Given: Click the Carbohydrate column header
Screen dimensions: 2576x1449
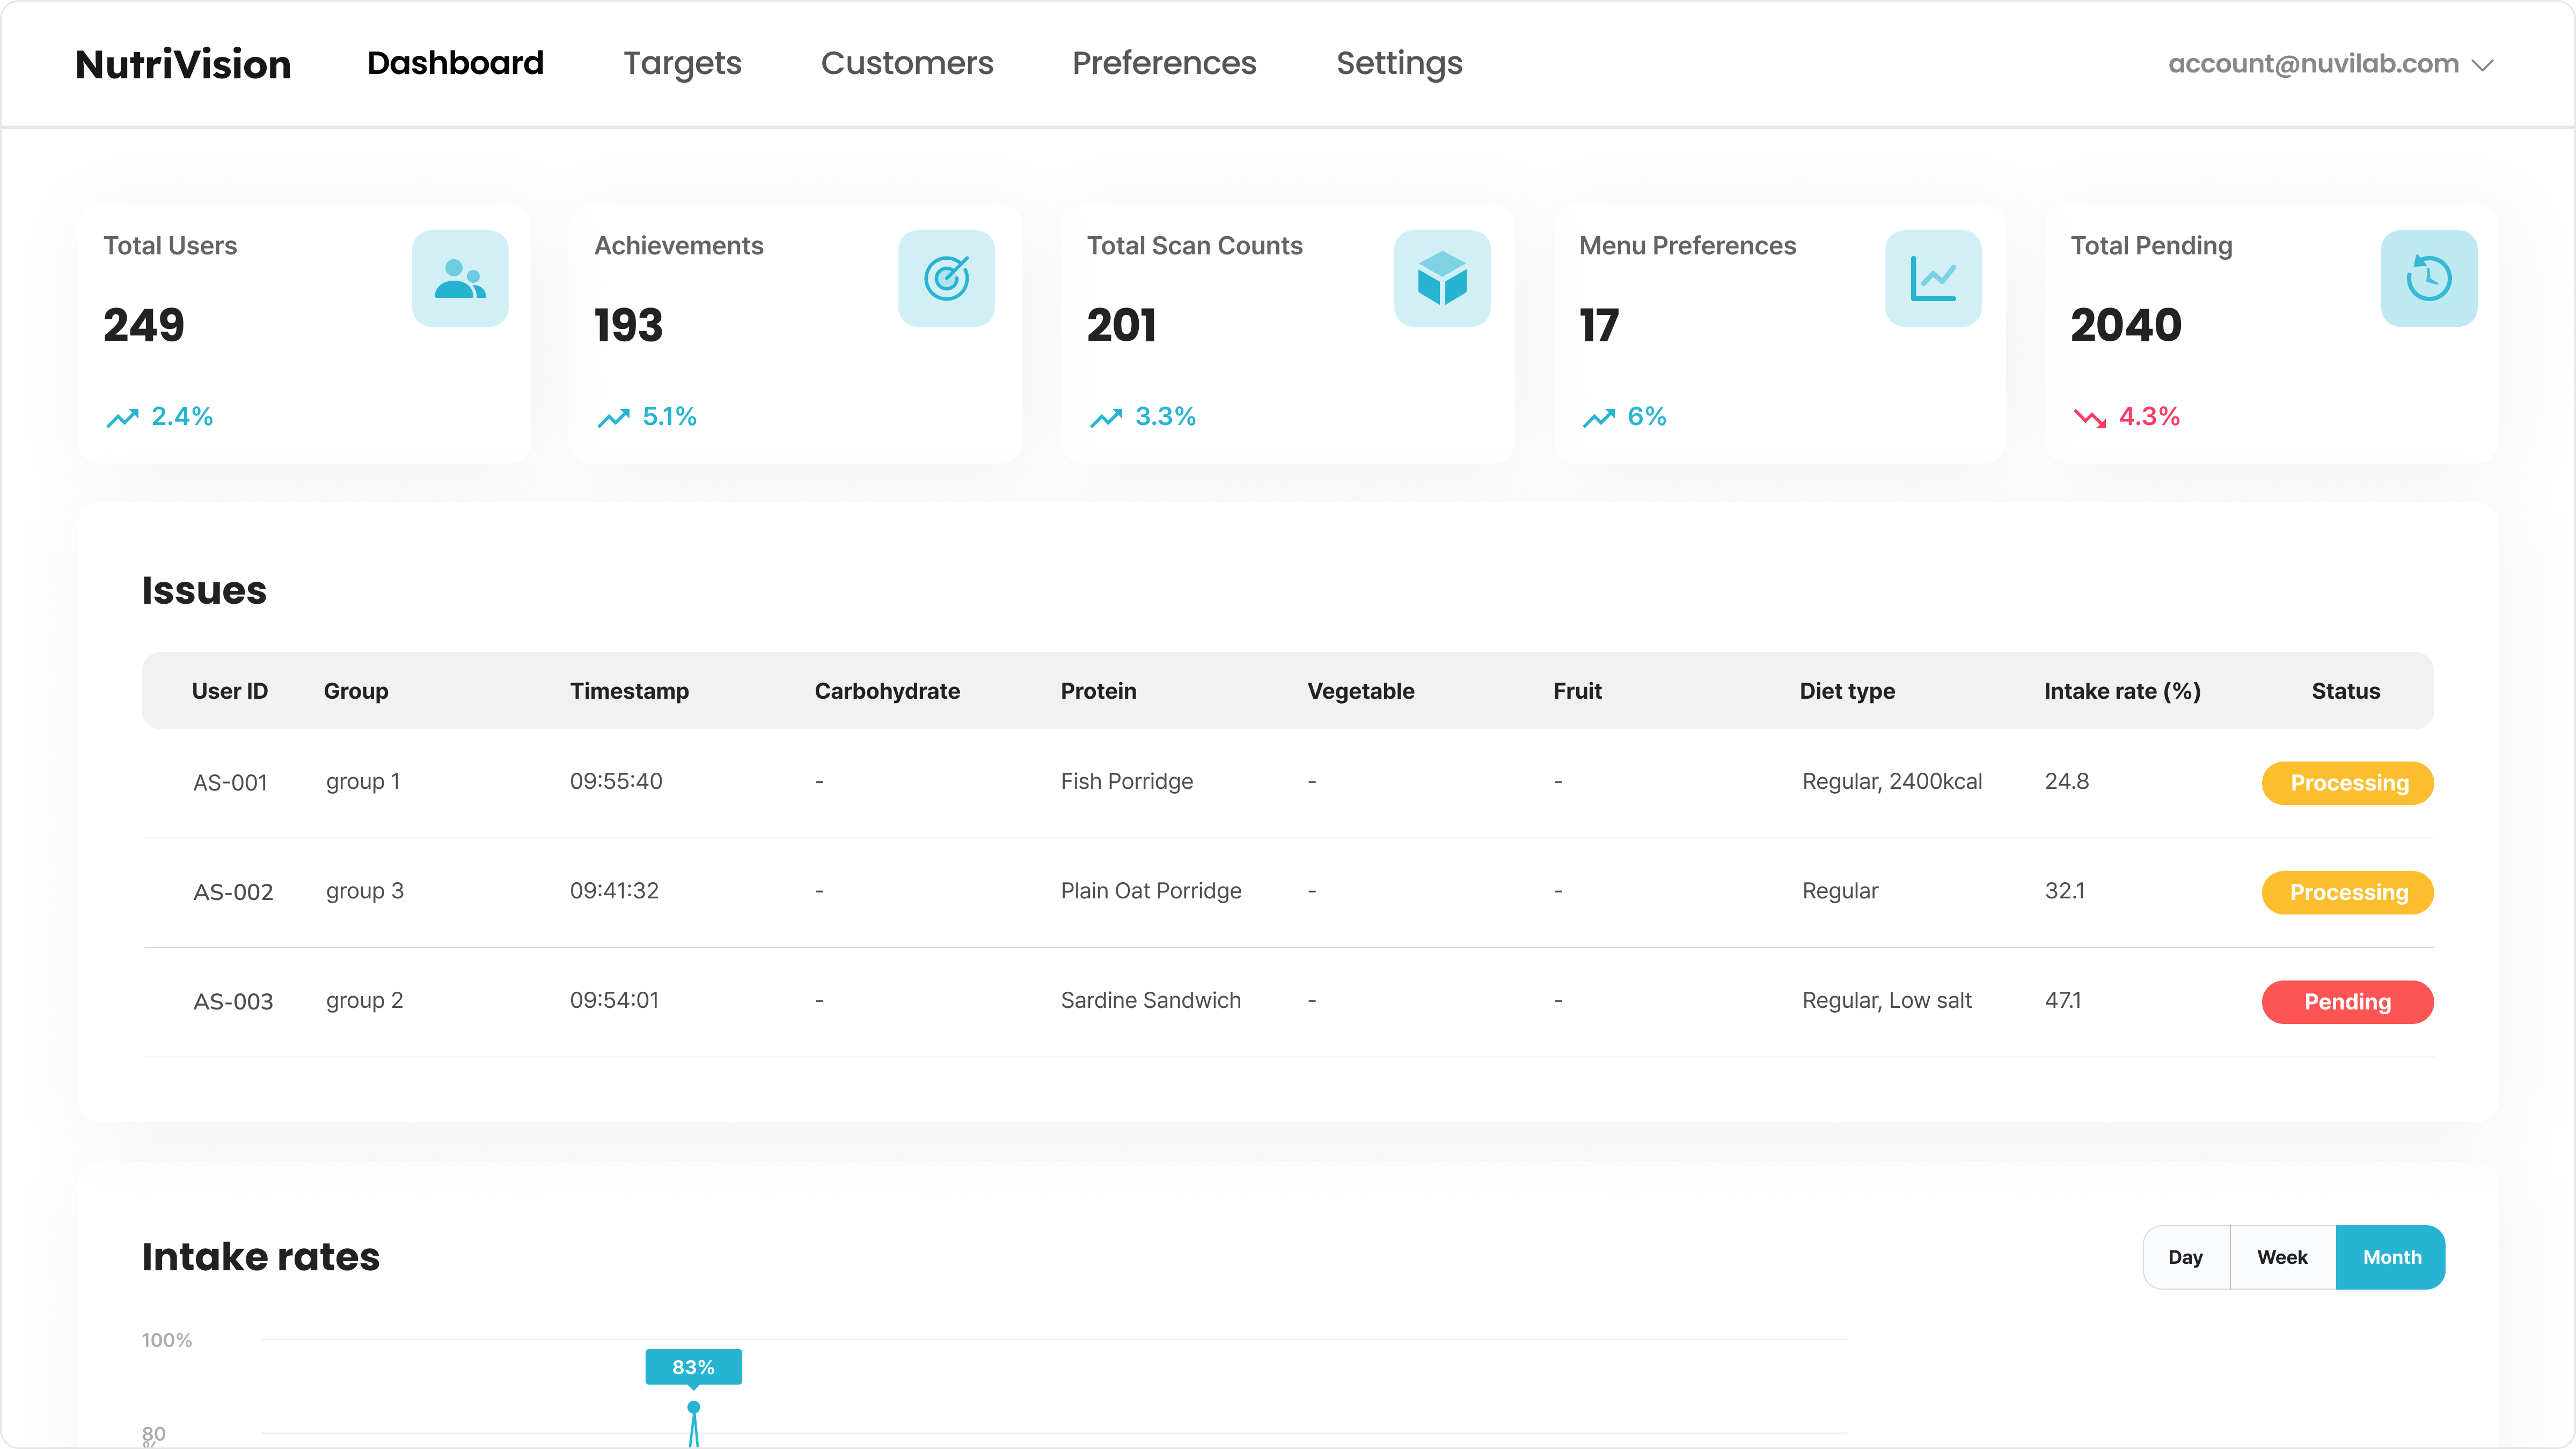Looking at the screenshot, I should (x=887, y=691).
